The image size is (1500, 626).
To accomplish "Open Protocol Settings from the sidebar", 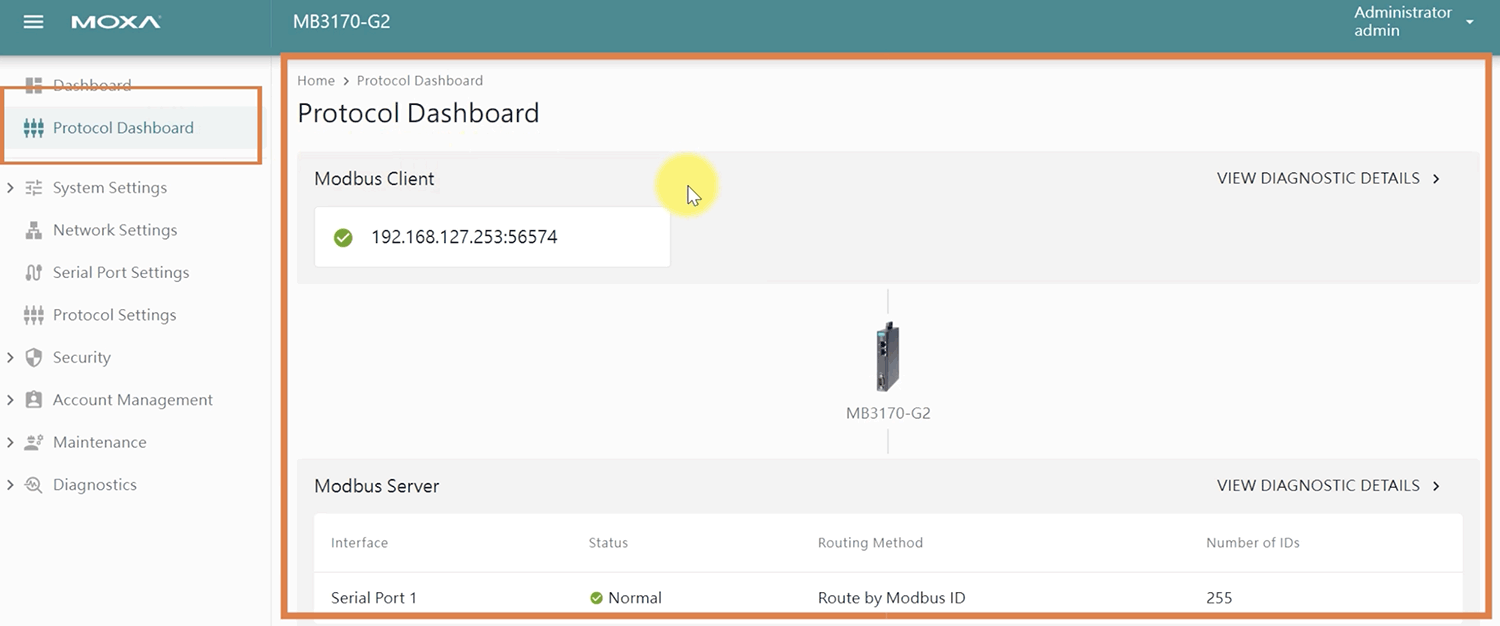I will point(114,315).
